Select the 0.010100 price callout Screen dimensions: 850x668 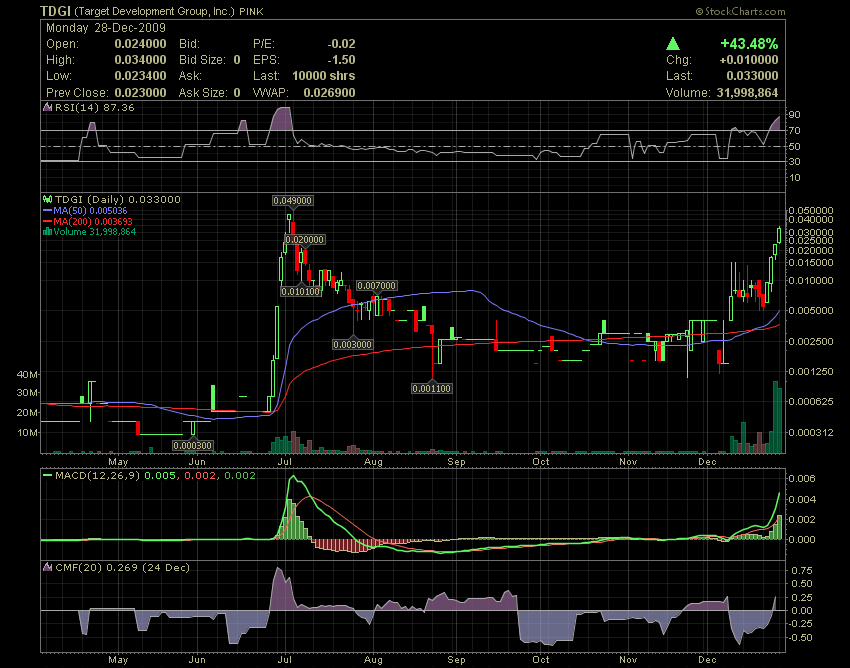coord(301,292)
